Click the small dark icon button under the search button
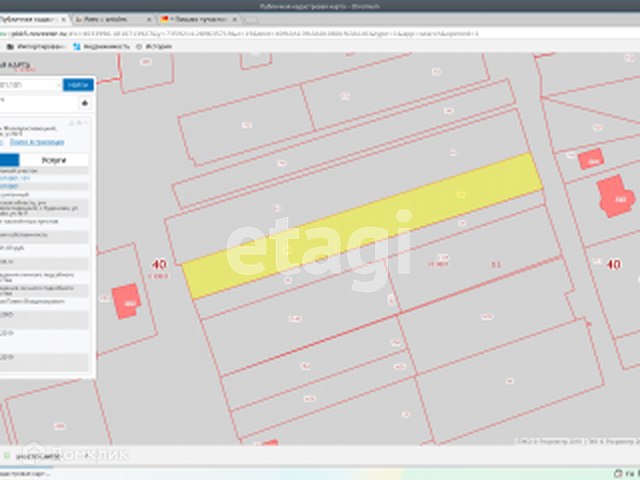This screenshot has width=640, height=480. [85, 103]
